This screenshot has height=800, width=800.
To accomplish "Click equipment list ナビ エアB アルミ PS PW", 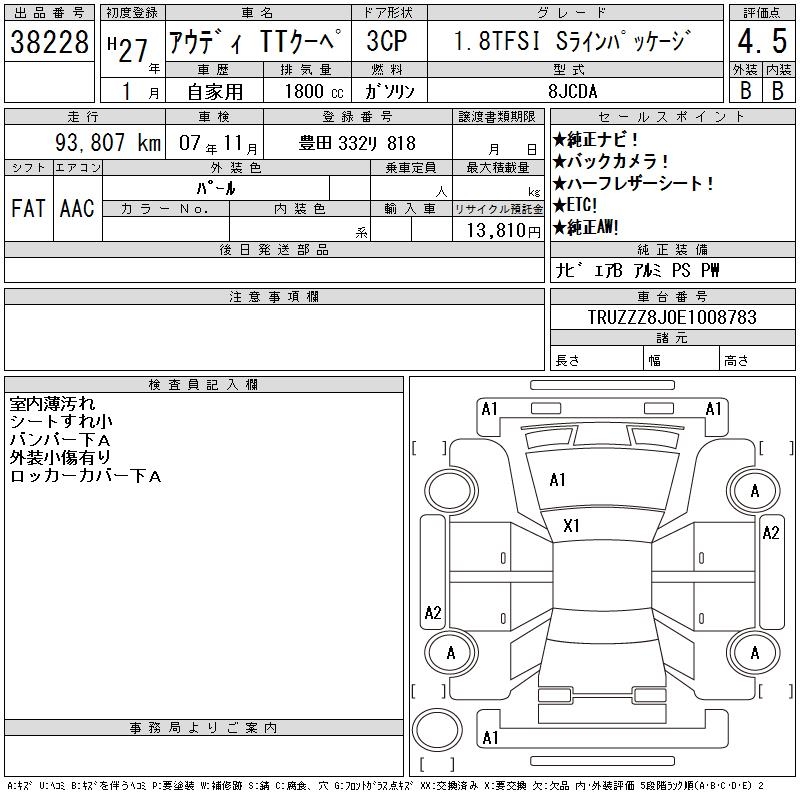I will point(638,270).
